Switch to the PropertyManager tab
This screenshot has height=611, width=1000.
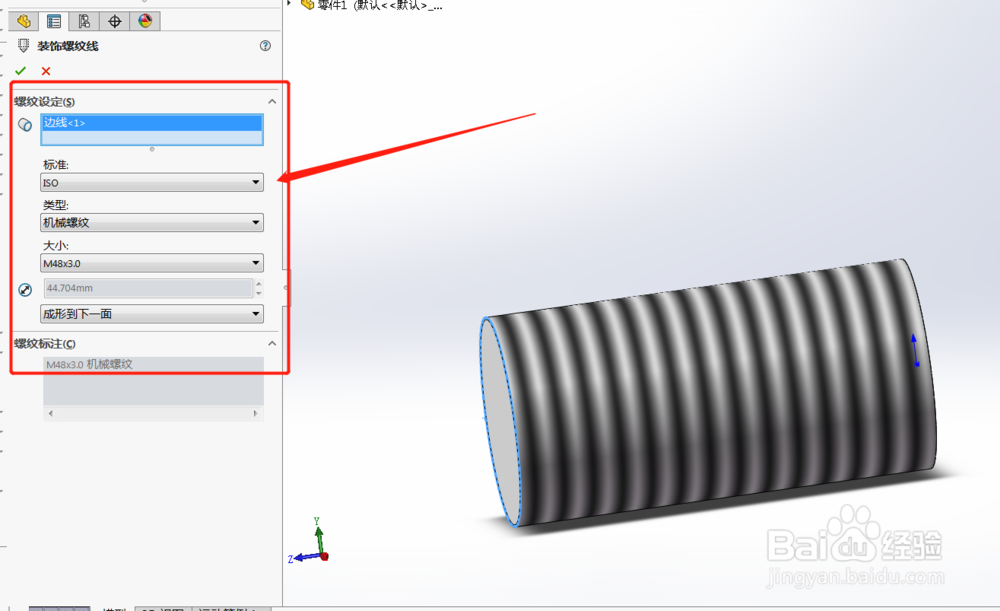(x=54, y=21)
